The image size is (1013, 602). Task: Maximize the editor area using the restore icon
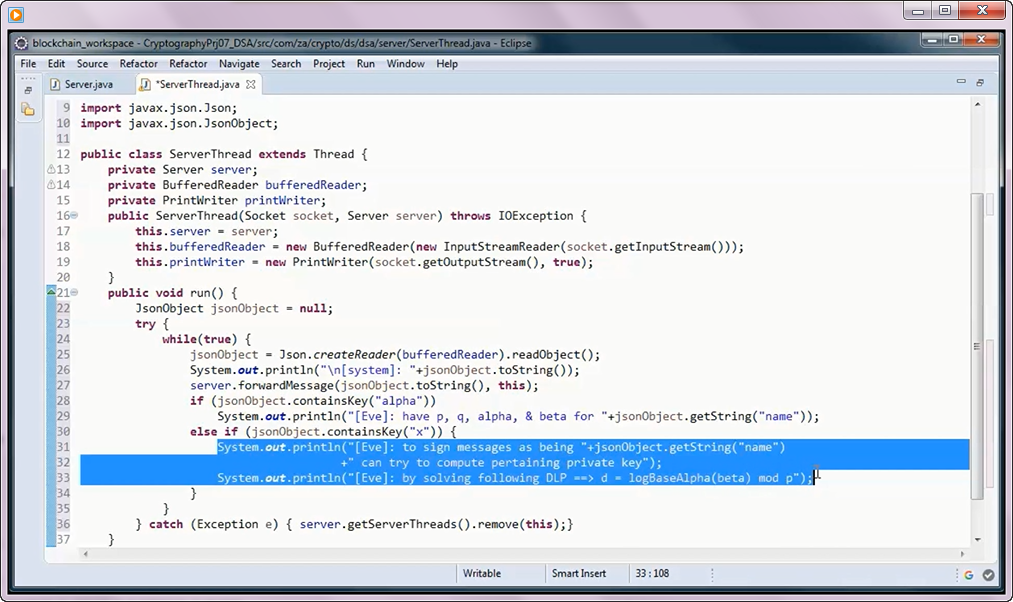tap(980, 82)
